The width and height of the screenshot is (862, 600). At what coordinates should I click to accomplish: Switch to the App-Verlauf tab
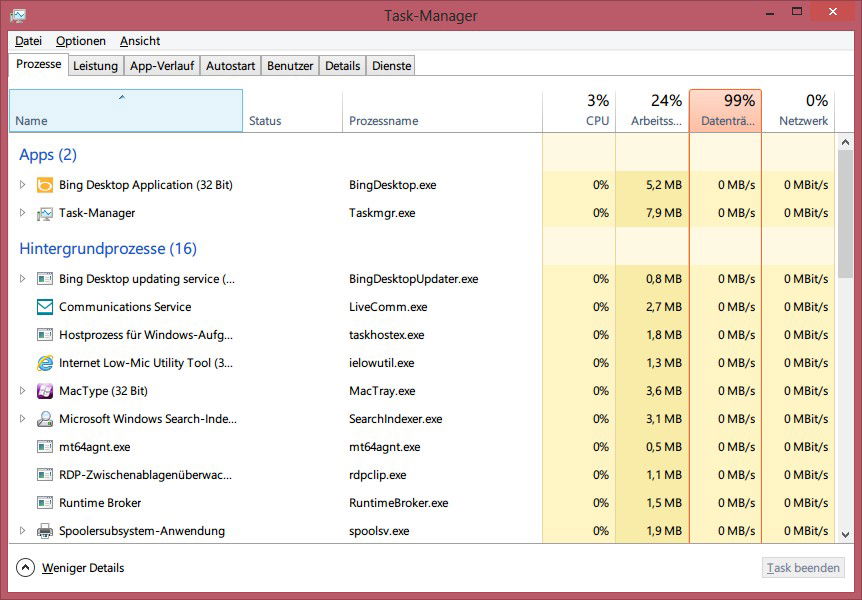[x=162, y=66]
